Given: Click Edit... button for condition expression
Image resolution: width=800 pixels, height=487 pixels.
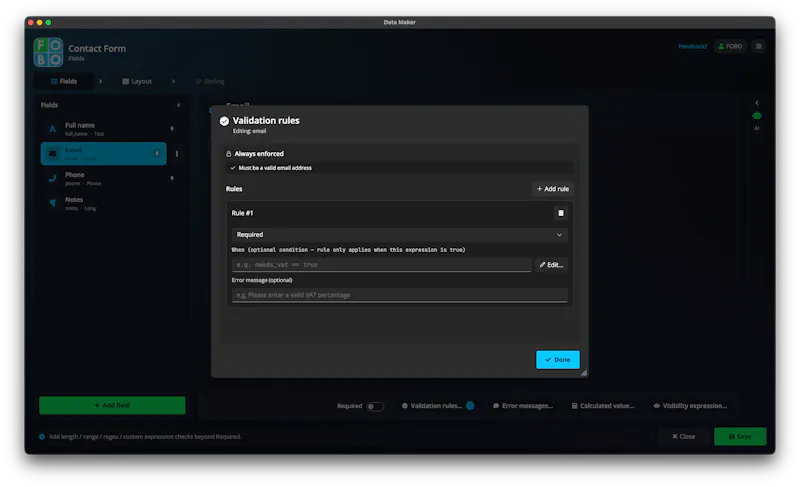Looking at the screenshot, I should pyautogui.click(x=551, y=265).
